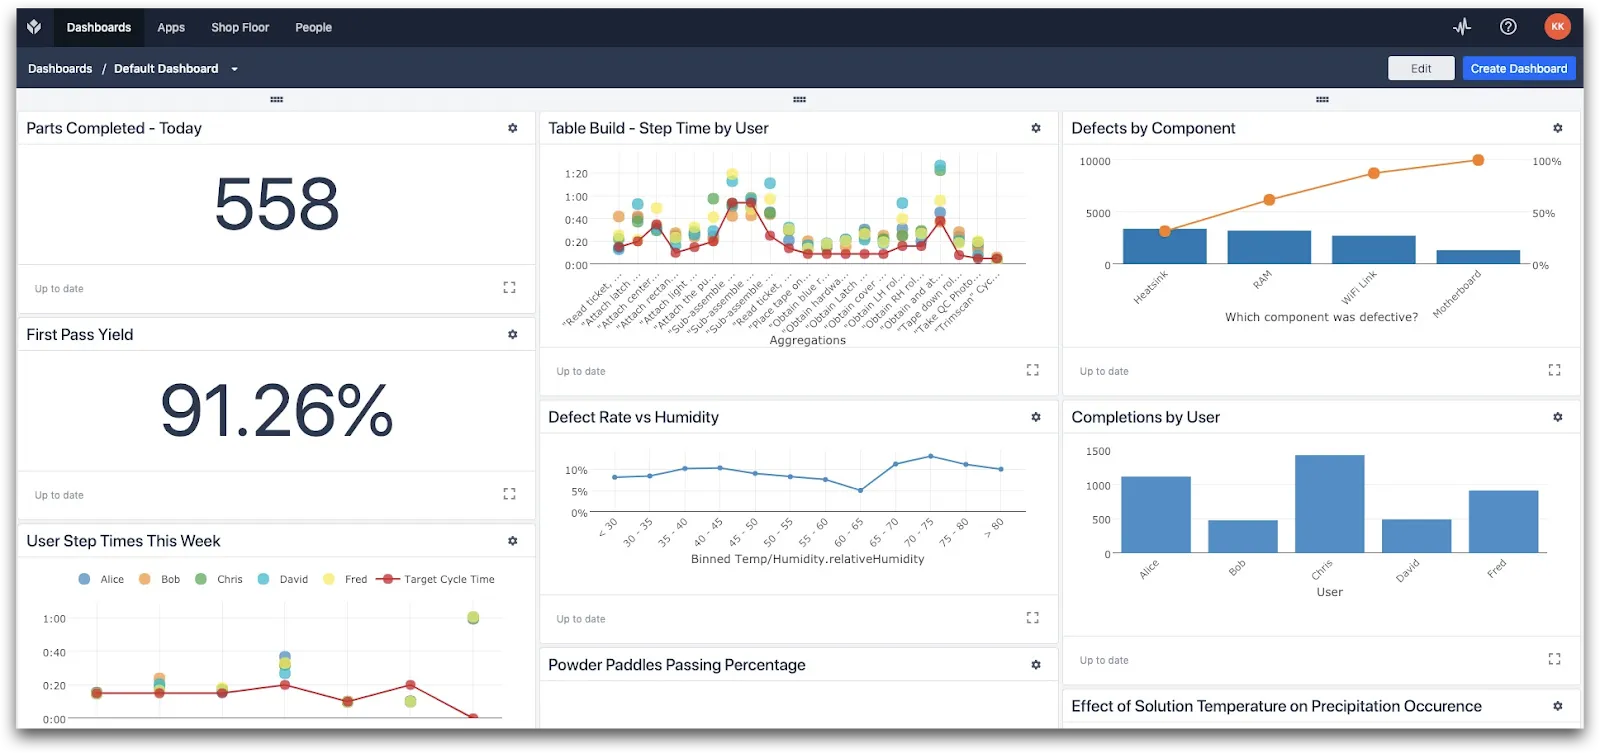
Task: Open the People menu
Action: tap(313, 27)
